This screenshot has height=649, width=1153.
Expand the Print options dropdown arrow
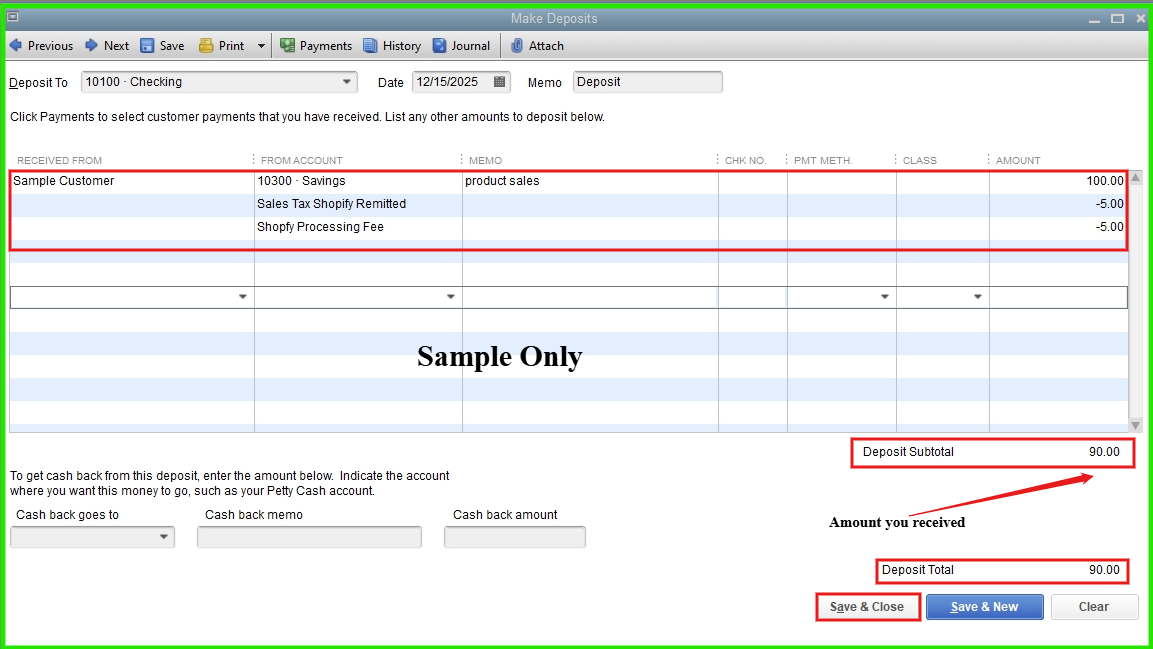point(261,45)
